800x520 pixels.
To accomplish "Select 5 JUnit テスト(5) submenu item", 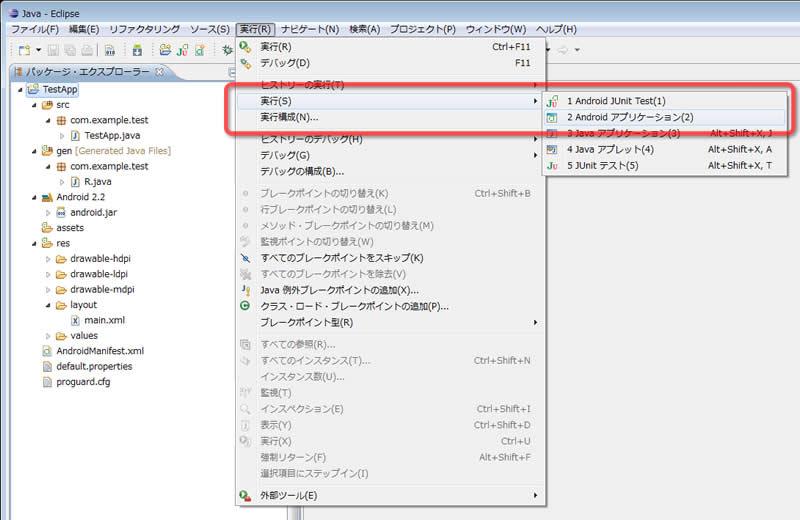I will coord(665,166).
